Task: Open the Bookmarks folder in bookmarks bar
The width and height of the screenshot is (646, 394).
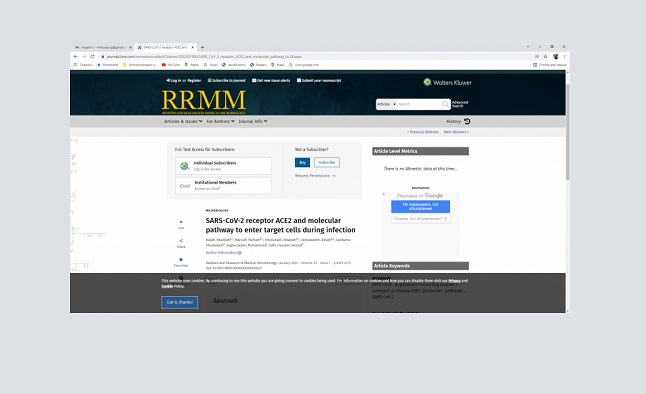Action: point(108,65)
